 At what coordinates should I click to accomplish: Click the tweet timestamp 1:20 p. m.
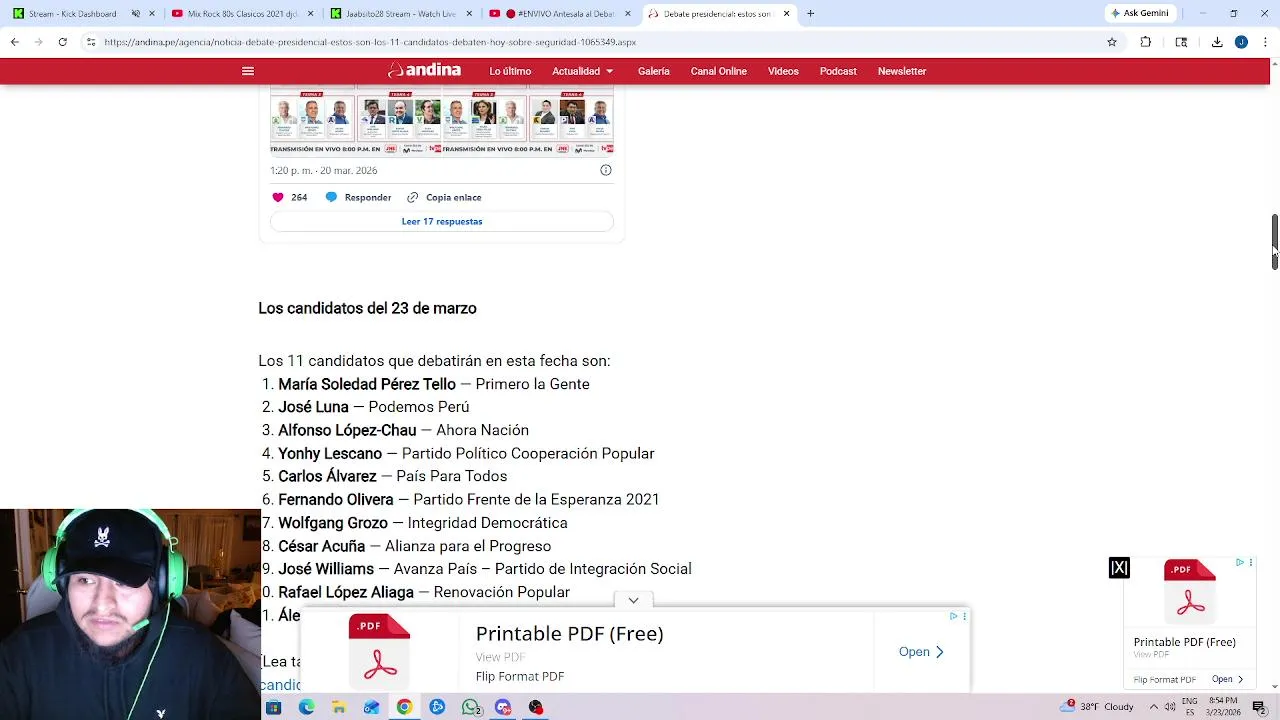point(323,170)
